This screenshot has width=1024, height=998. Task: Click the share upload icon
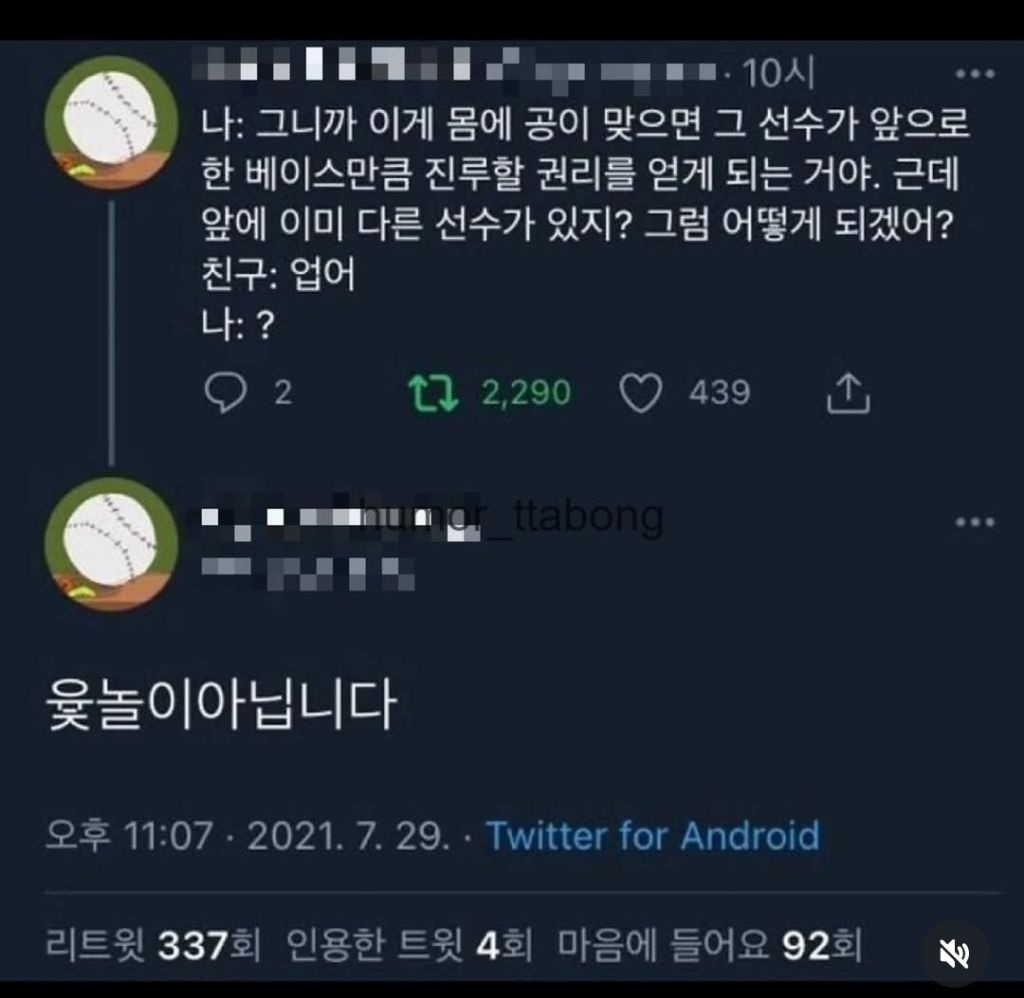tap(848, 393)
